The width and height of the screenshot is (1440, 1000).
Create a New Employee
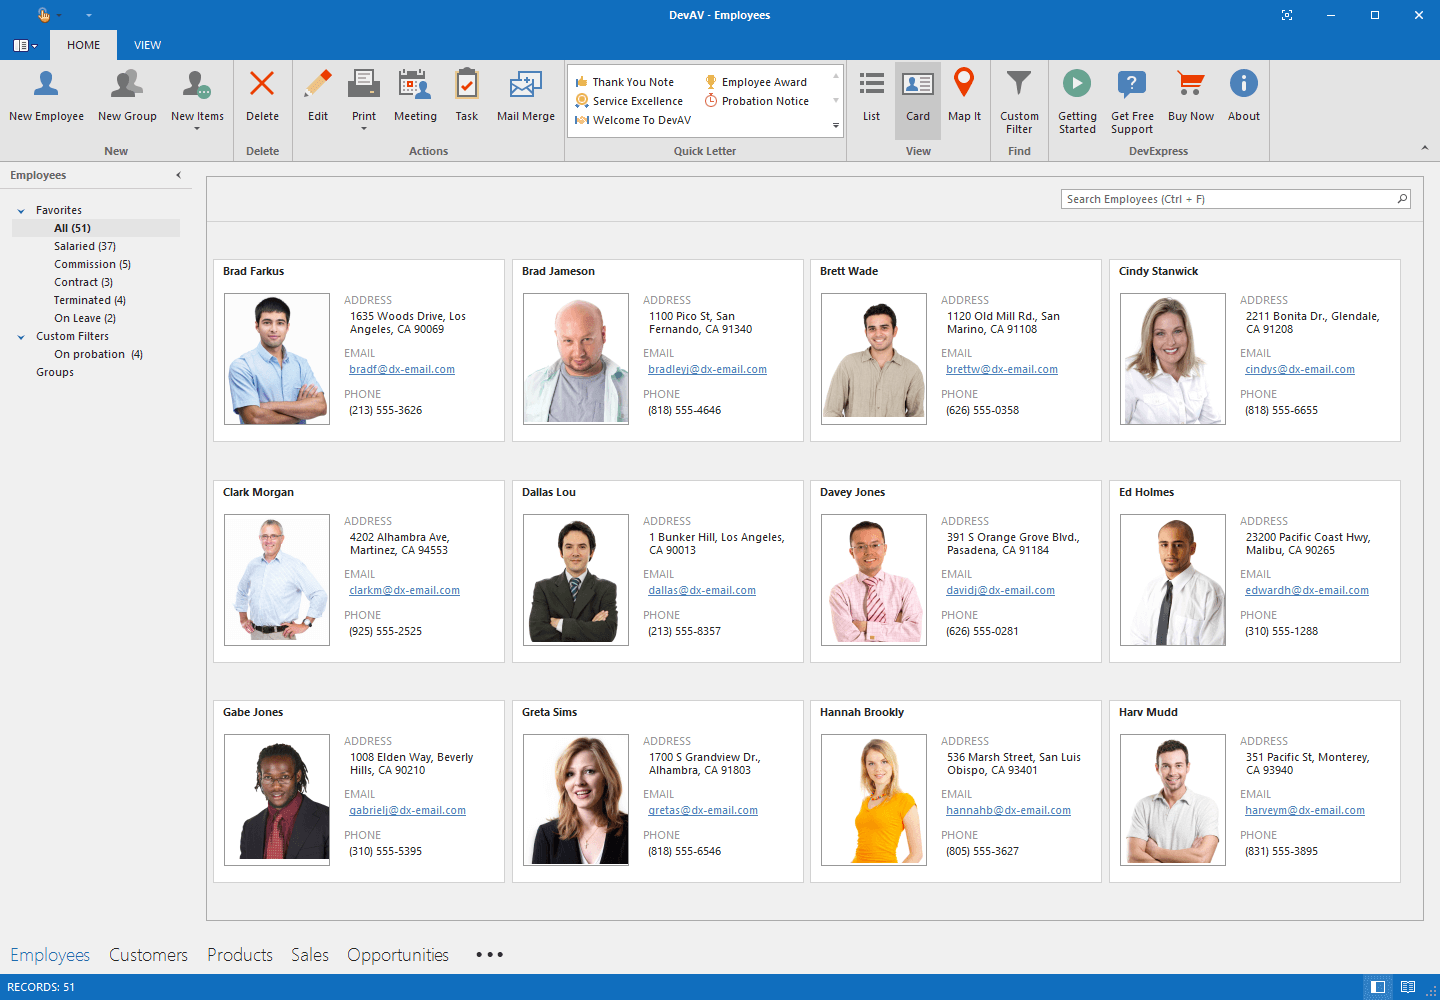pos(45,97)
